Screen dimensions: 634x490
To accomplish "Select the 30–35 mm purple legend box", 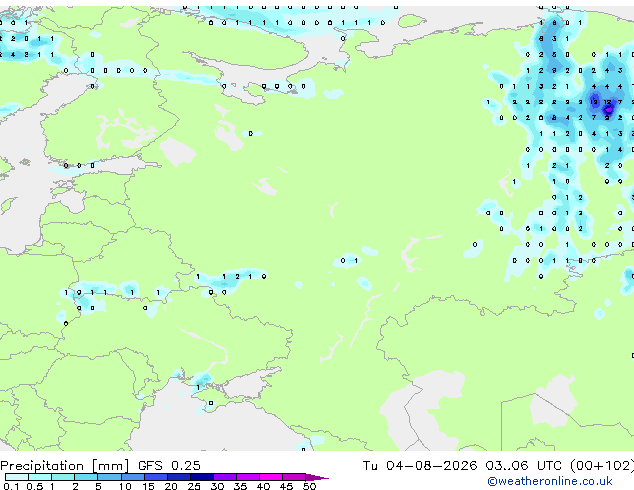I will click(224, 477).
